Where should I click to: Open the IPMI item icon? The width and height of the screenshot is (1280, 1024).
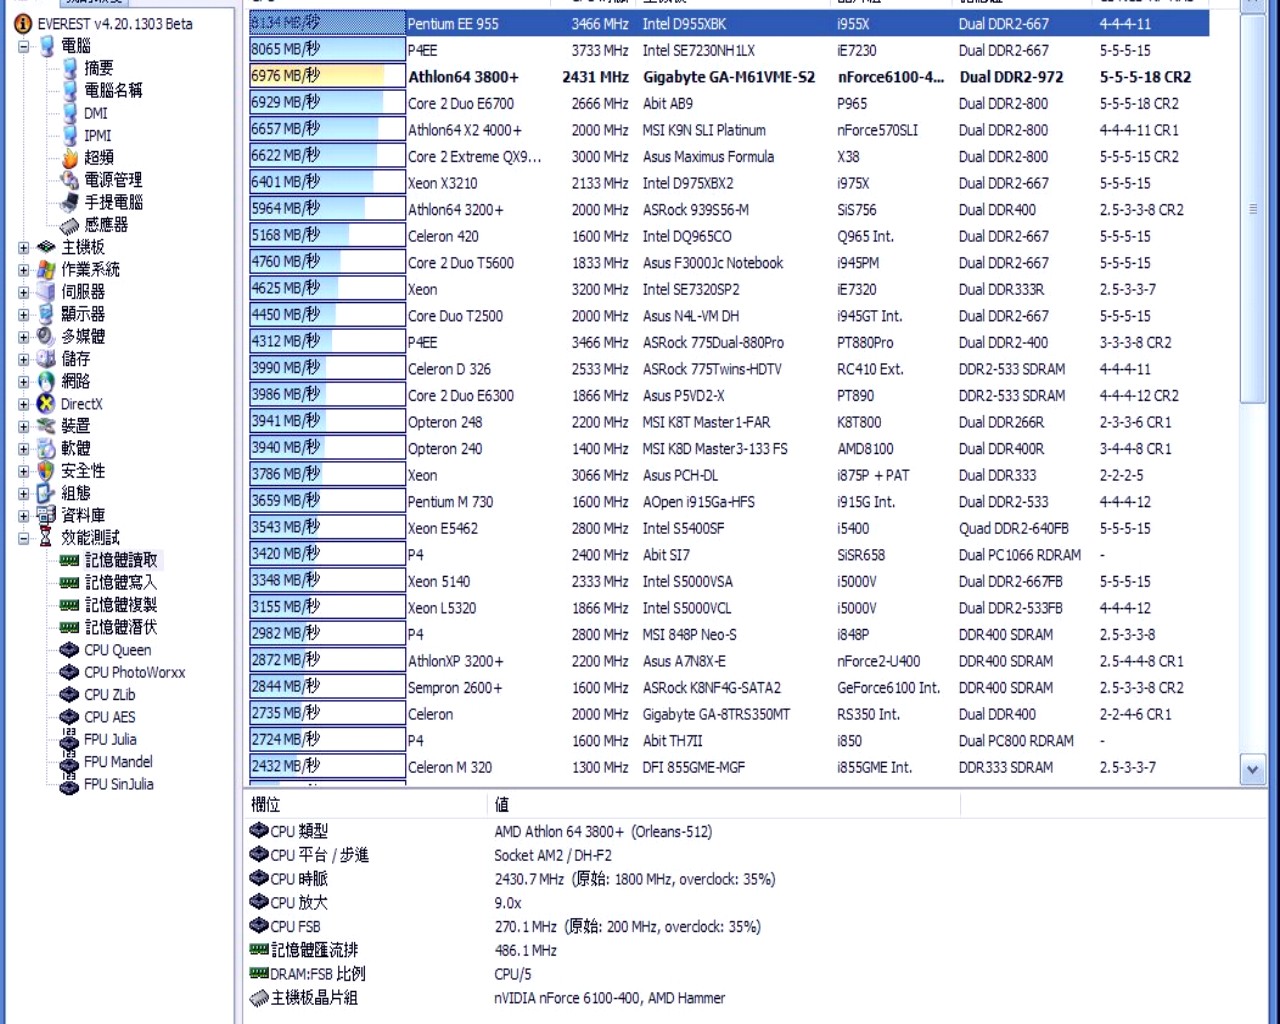[x=70, y=135]
